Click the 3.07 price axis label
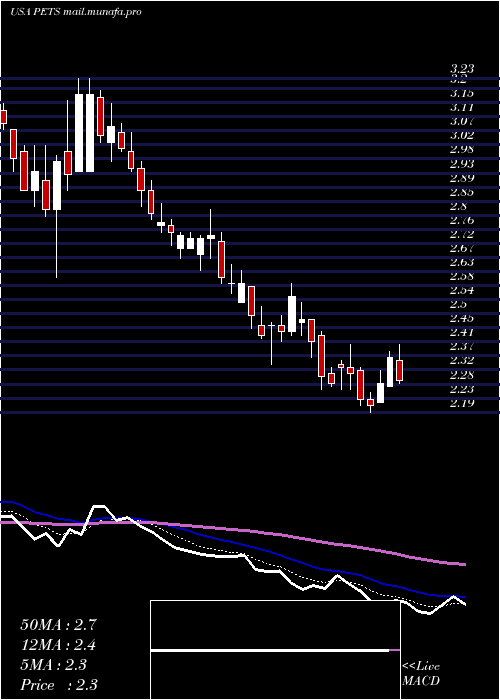Viewport: 500px width, 700px height. (462, 121)
